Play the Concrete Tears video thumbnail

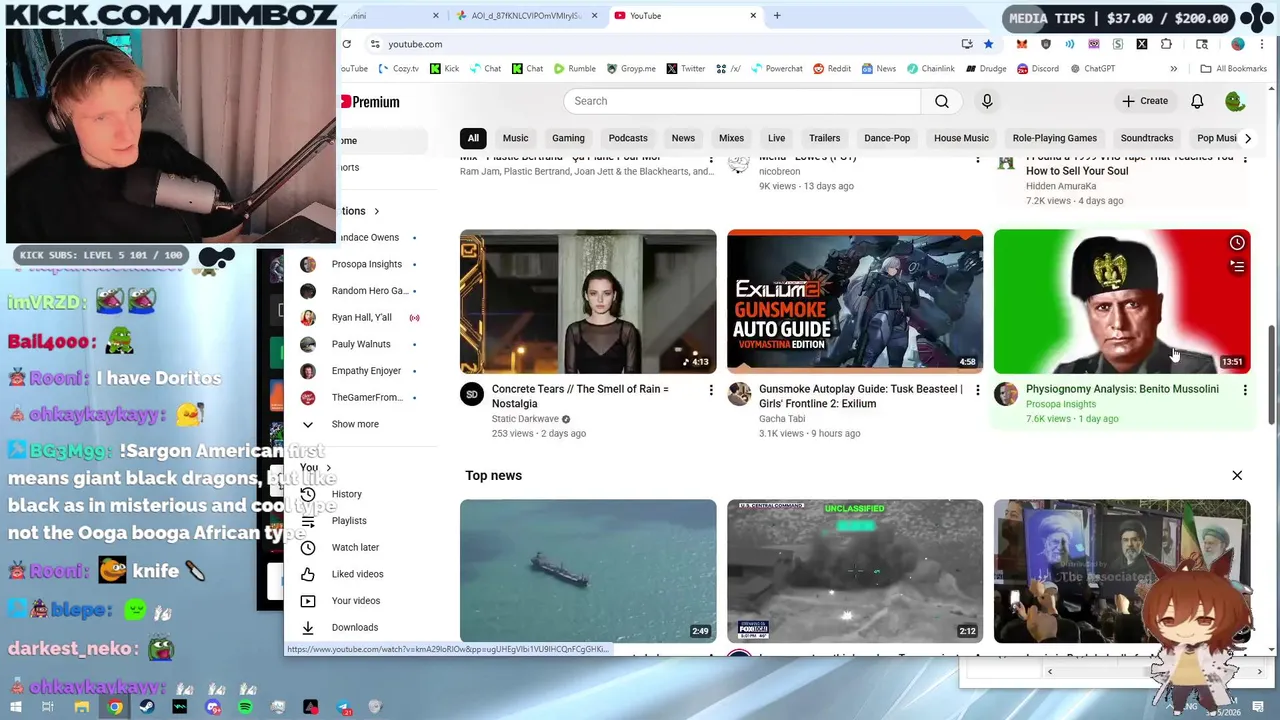[x=588, y=301]
